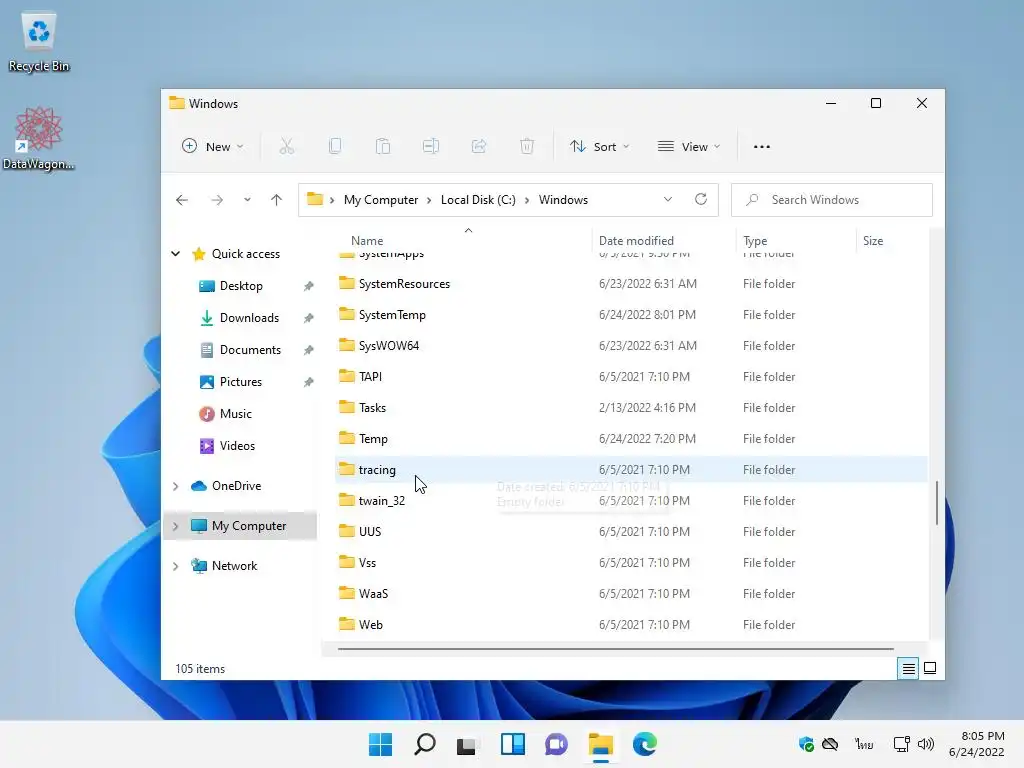The height and width of the screenshot is (768, 1024).
Task: Open the Recycle Bin desktop icon
Action: (x=39, y=42)
